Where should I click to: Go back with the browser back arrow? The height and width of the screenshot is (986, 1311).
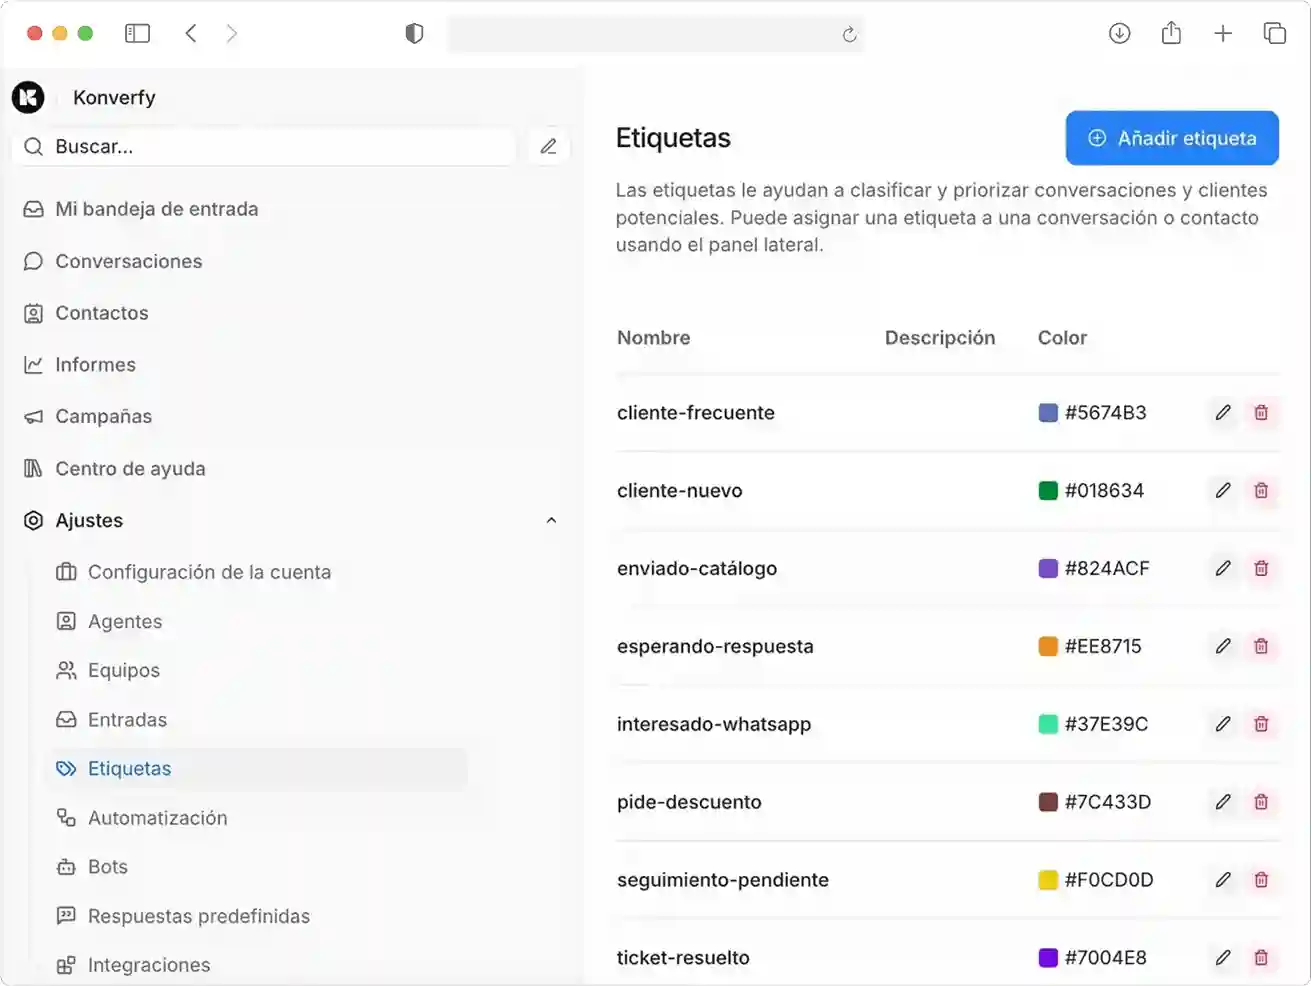pyautogui.click(x=191, y=33)
